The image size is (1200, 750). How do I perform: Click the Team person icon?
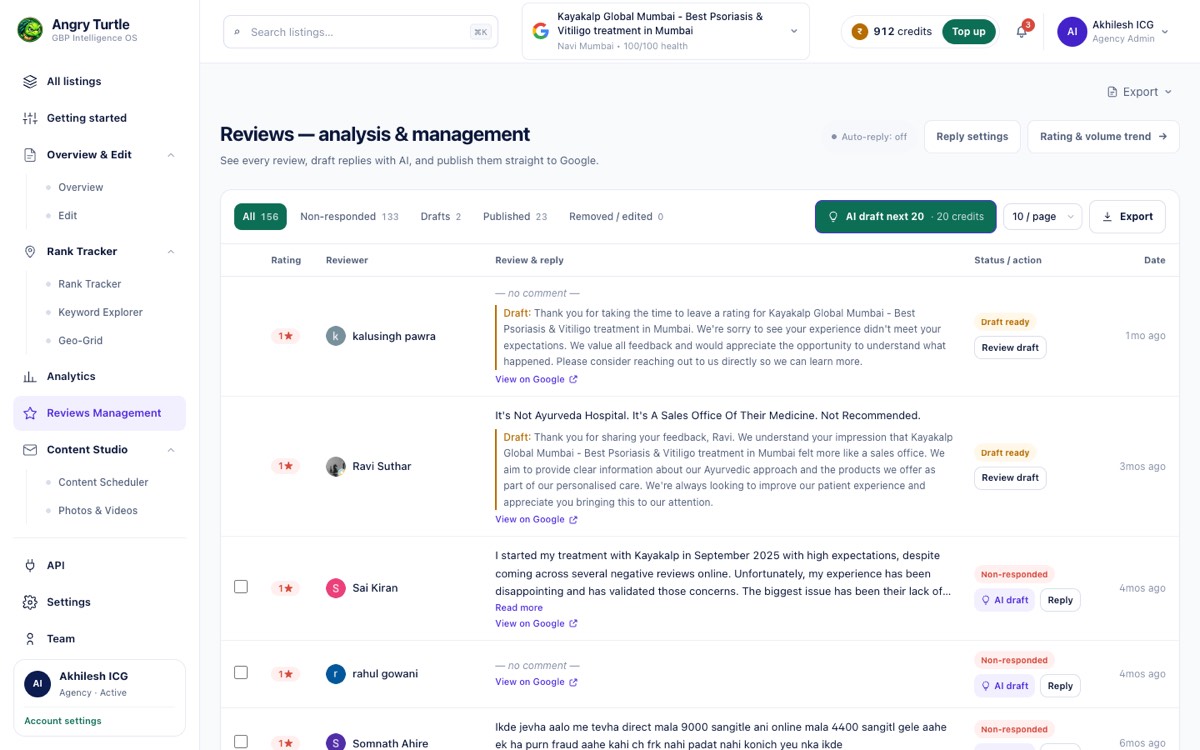point(30,639)
